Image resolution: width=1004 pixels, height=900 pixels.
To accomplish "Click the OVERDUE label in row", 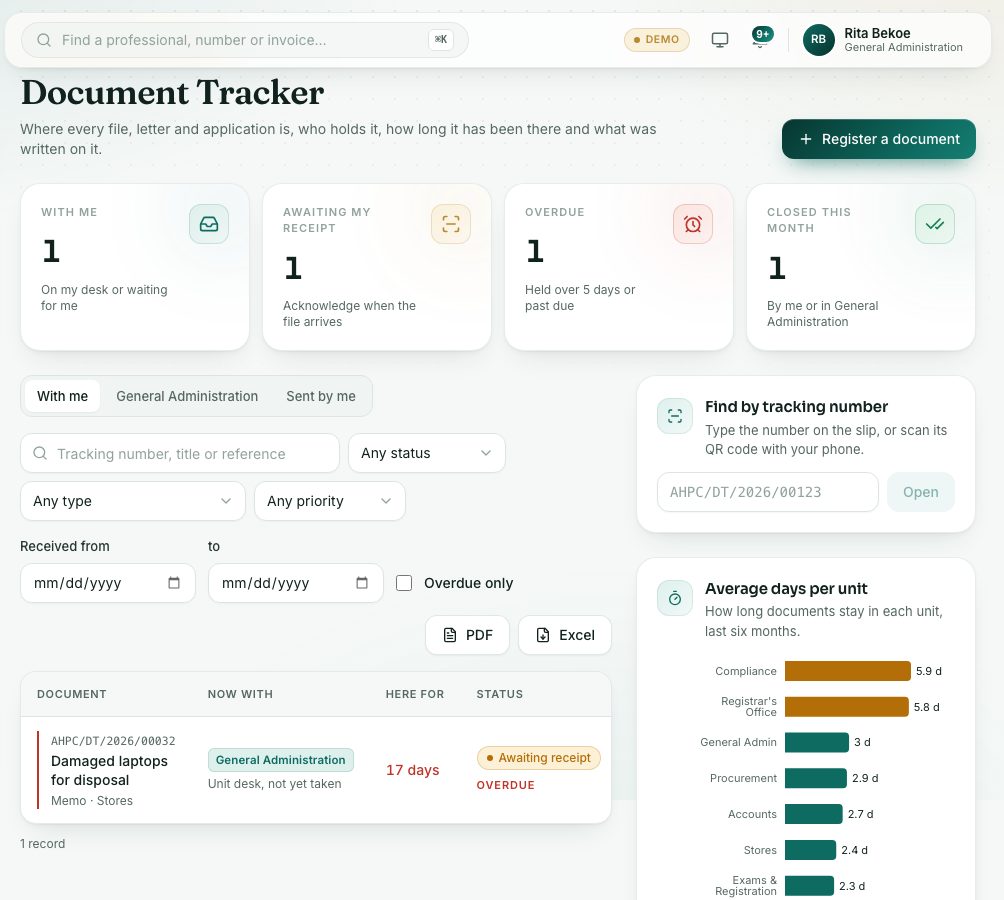I will [x=505, y=785].
